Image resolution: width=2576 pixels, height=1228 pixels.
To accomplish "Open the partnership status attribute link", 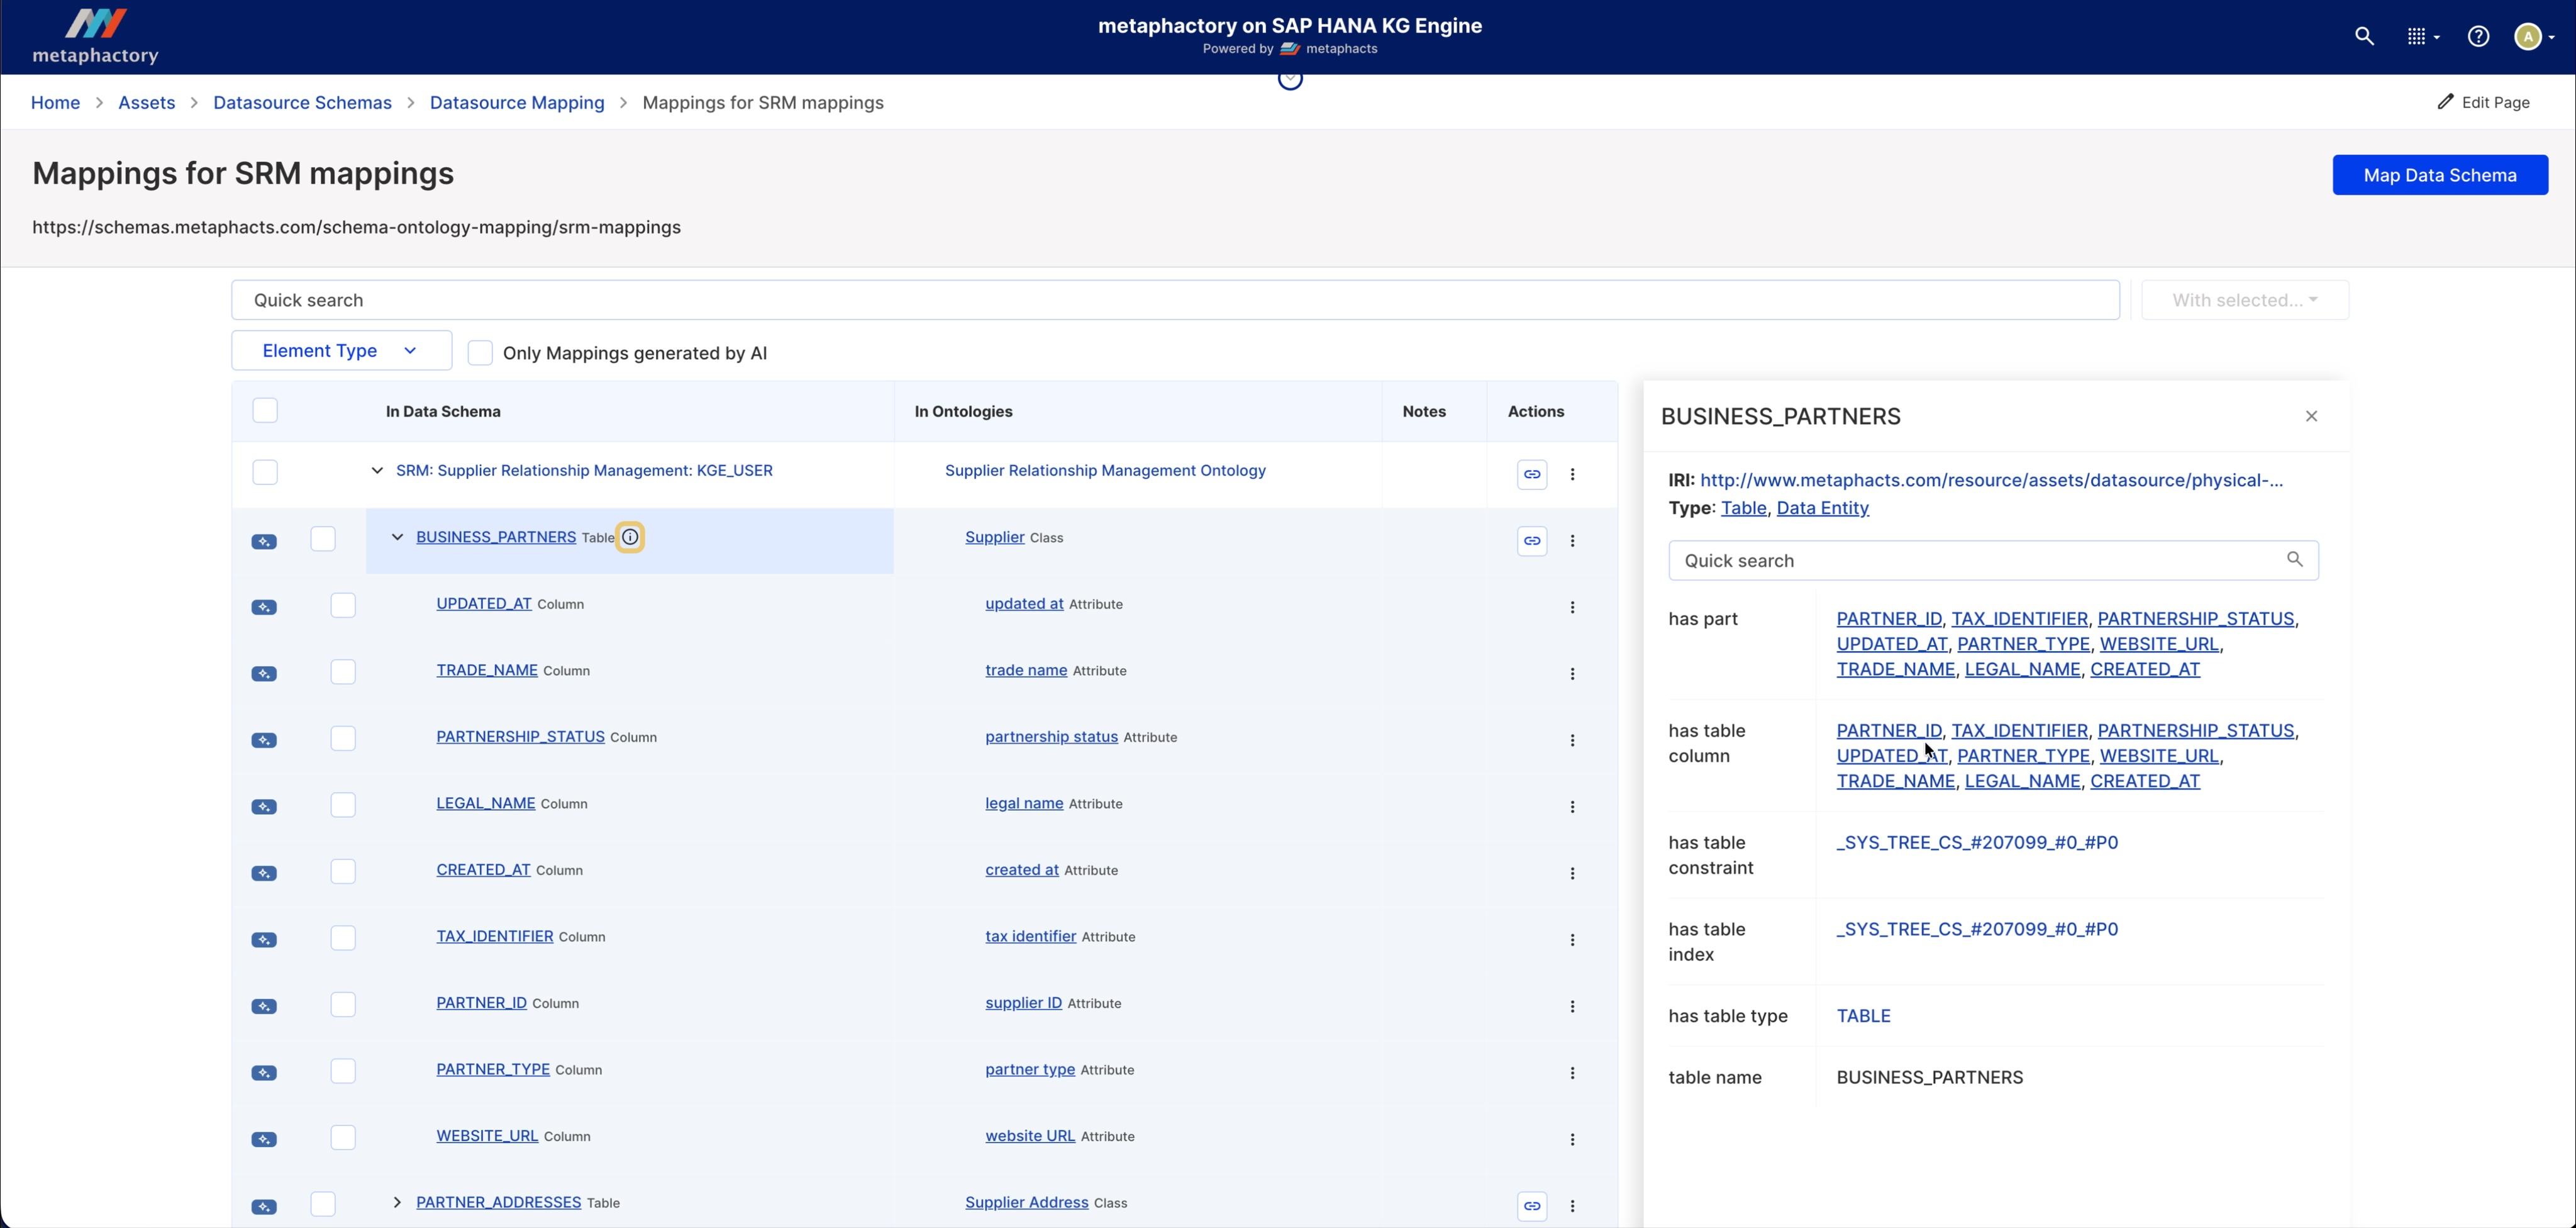I will [x=1051, y=737].
